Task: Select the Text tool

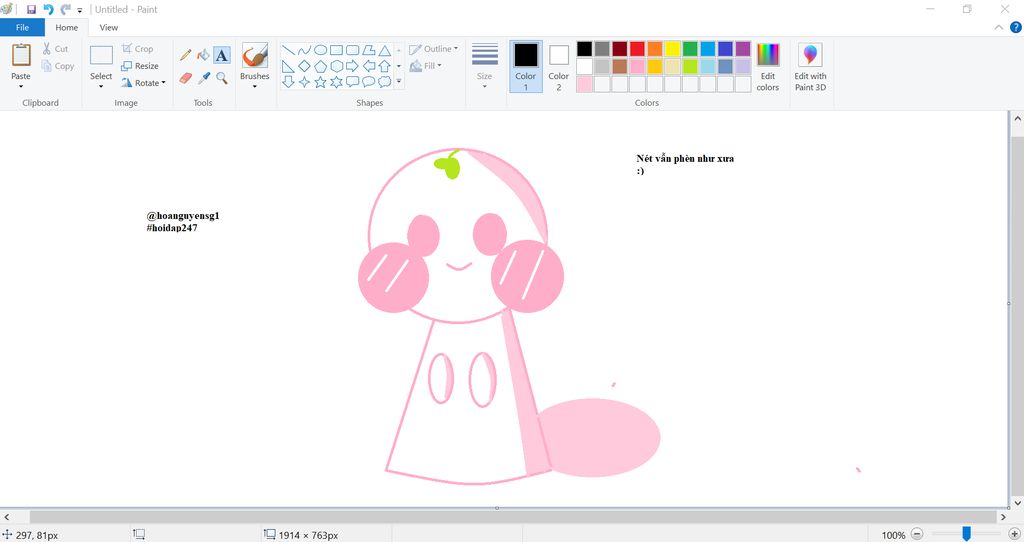Action: point(222,56)
